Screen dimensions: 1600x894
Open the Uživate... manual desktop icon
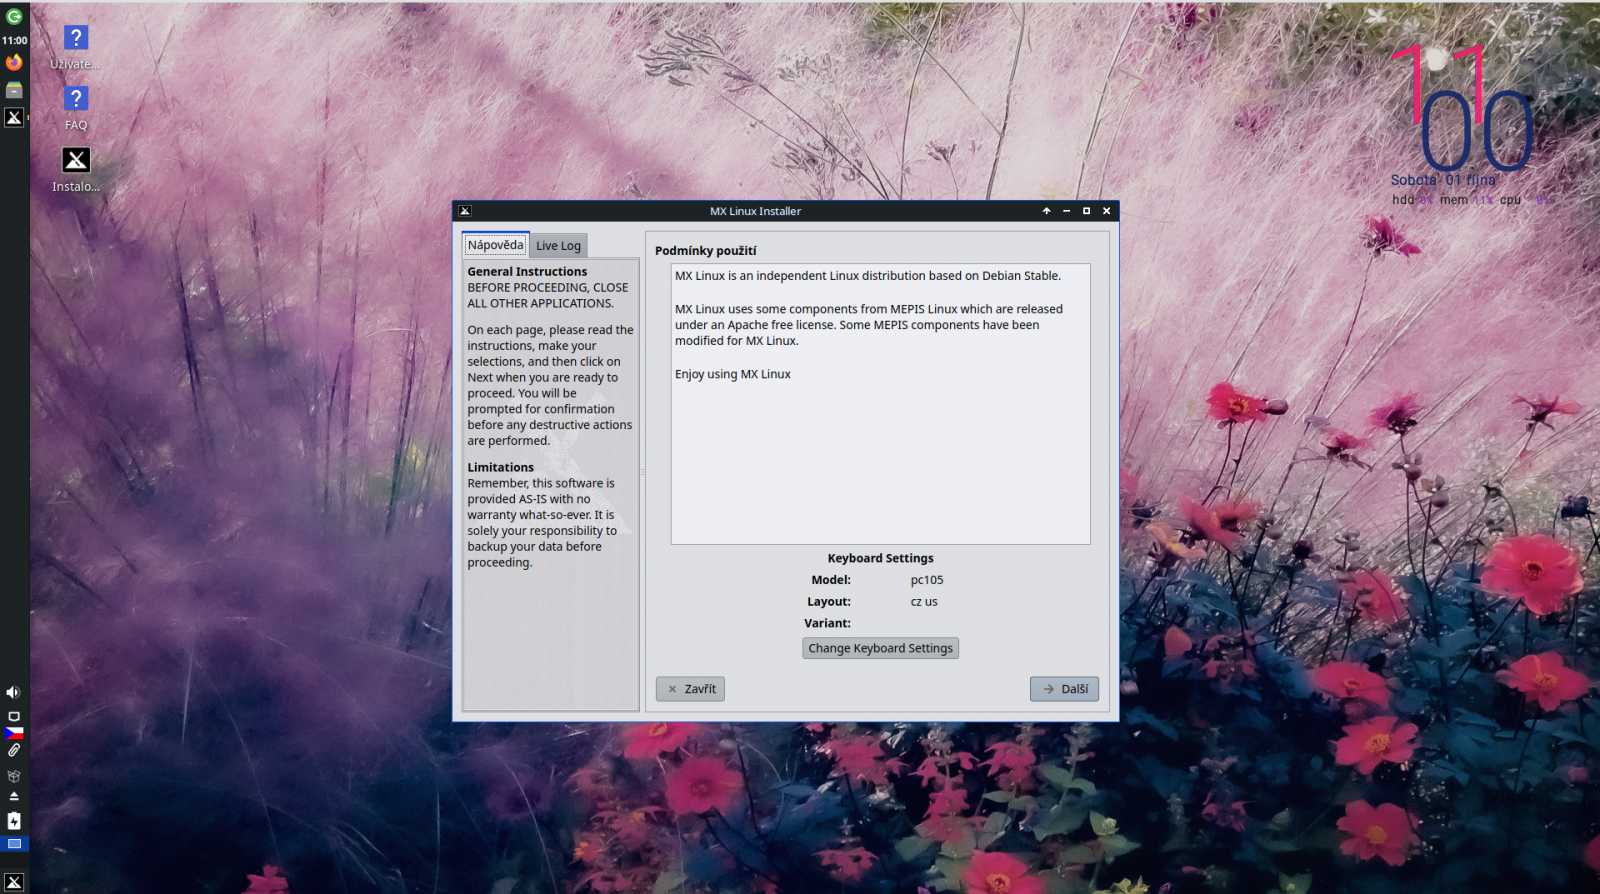coord(76,48)
